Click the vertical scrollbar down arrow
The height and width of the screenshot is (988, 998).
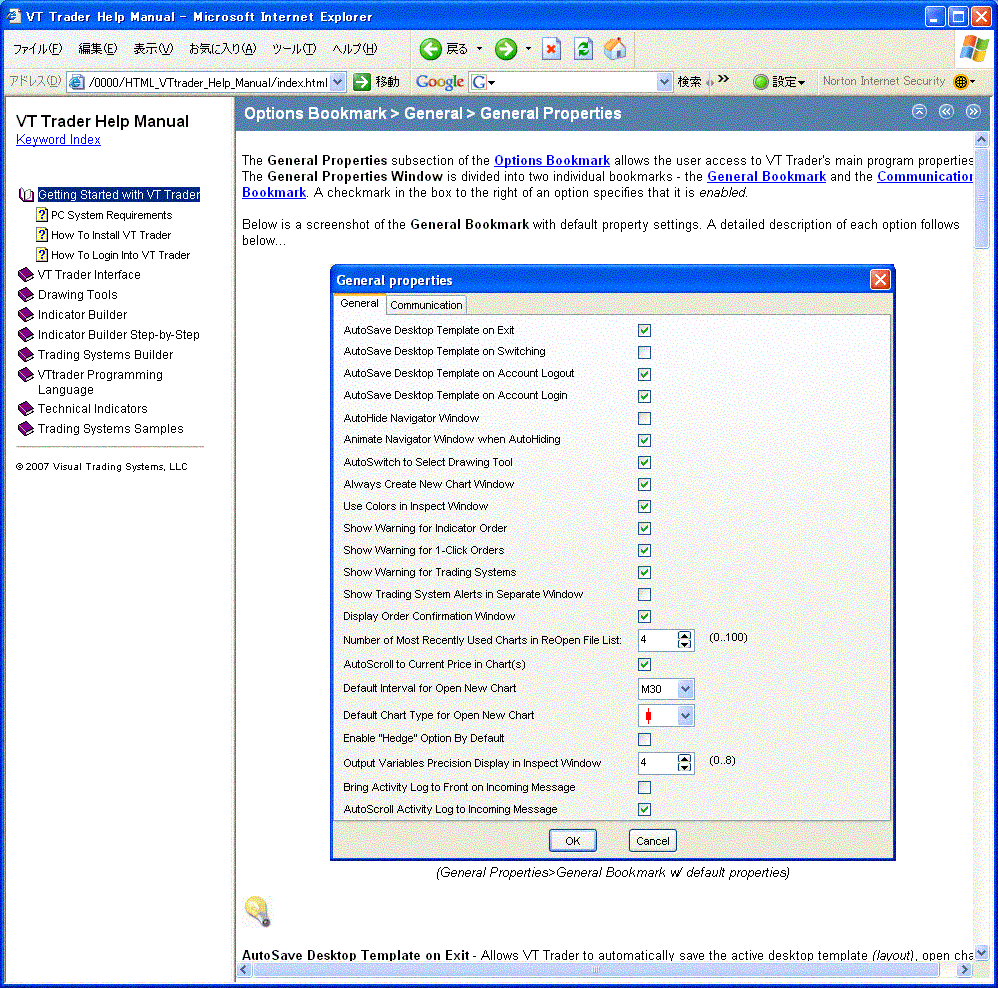click(981, 953)
